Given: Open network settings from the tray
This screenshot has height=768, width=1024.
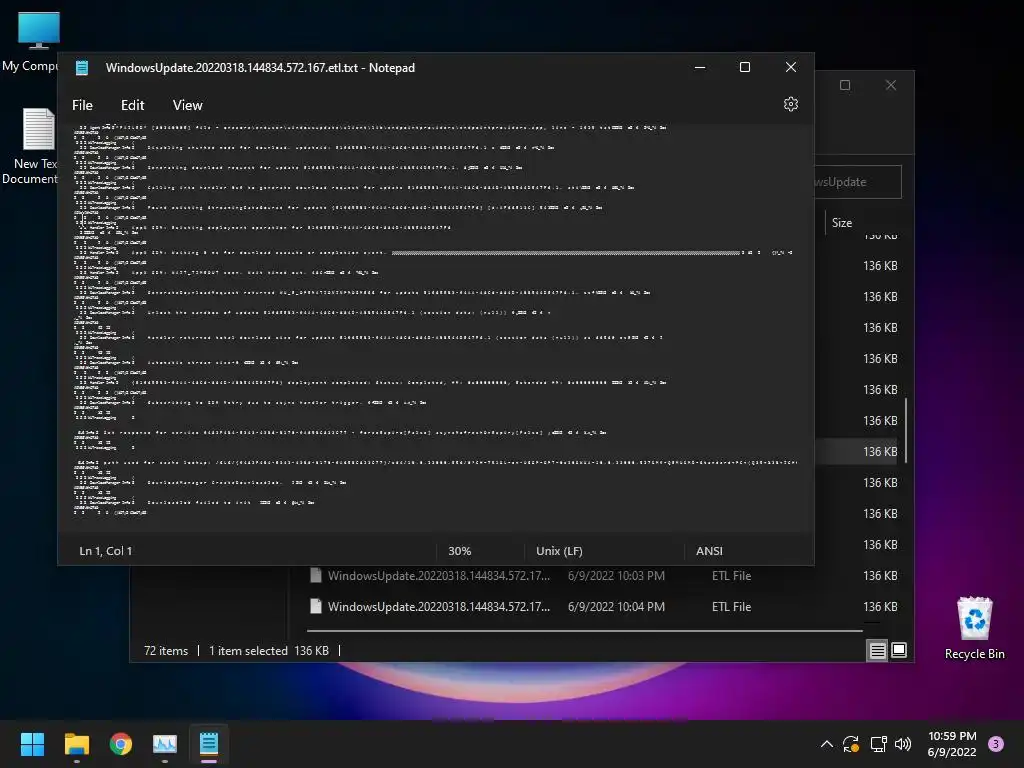Looking at the screenshot, I should (x=878, y=744).
